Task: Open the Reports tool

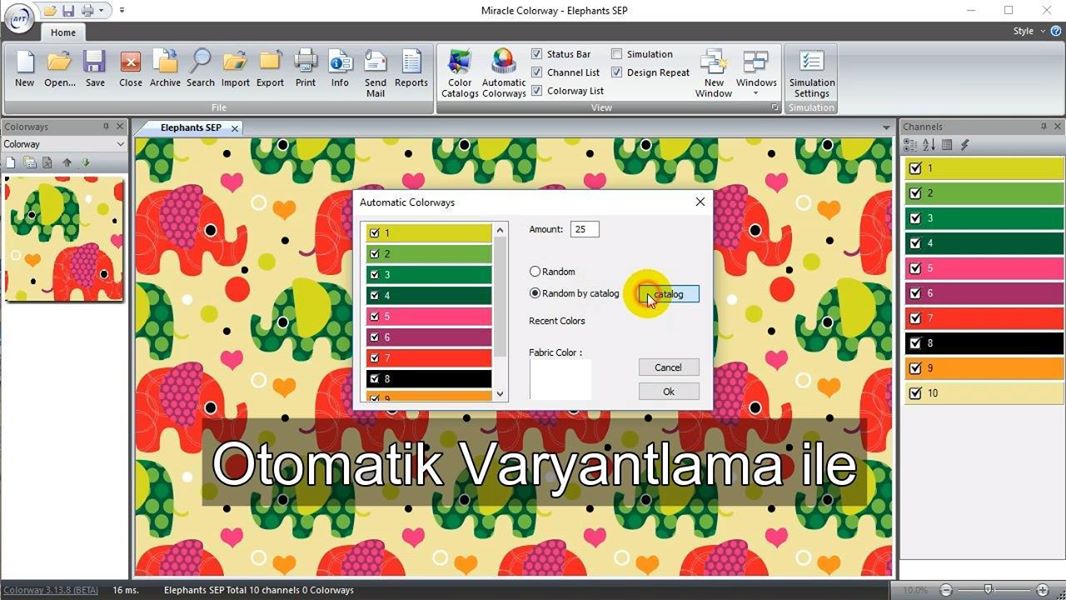Action: 411,69
